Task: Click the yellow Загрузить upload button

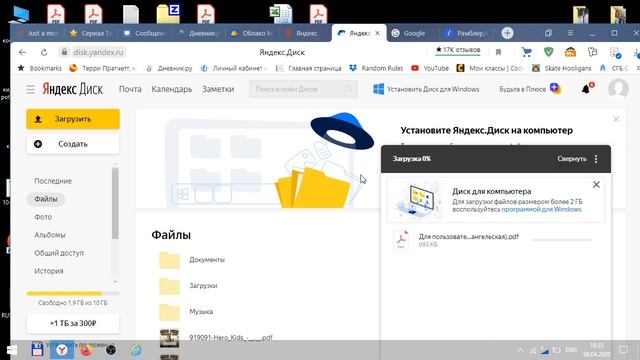Action: [73, 119]
